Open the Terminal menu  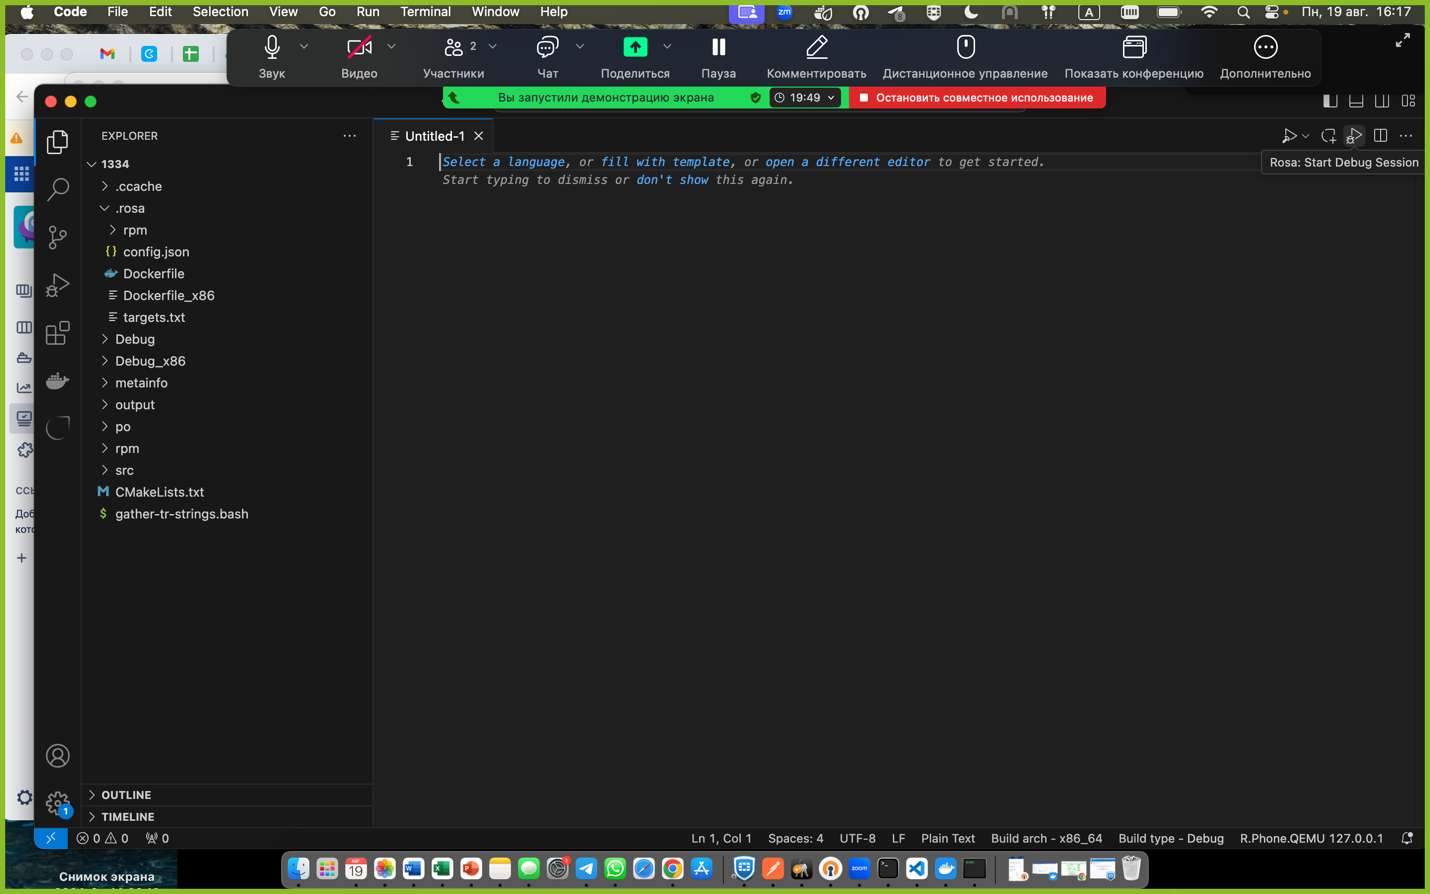[425, 12]
